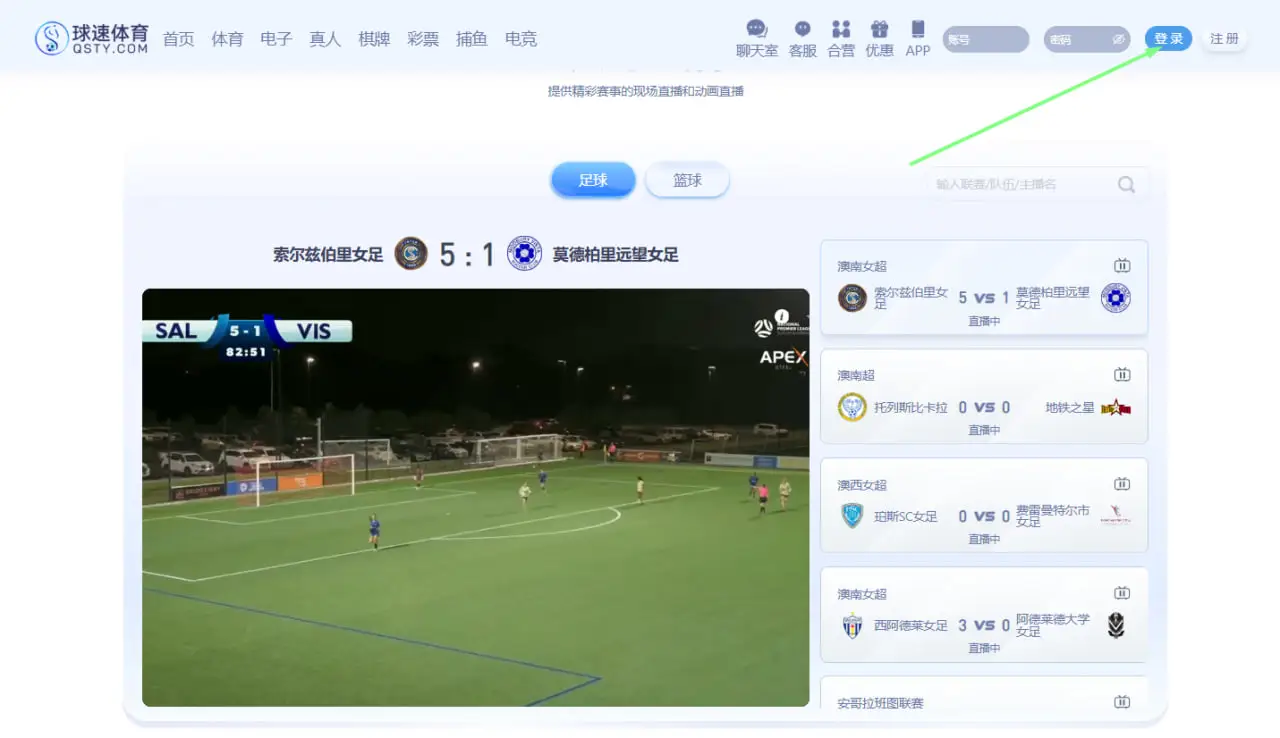
Task: Click the 优惠 gift promotions icon
Action: (879, 29)
